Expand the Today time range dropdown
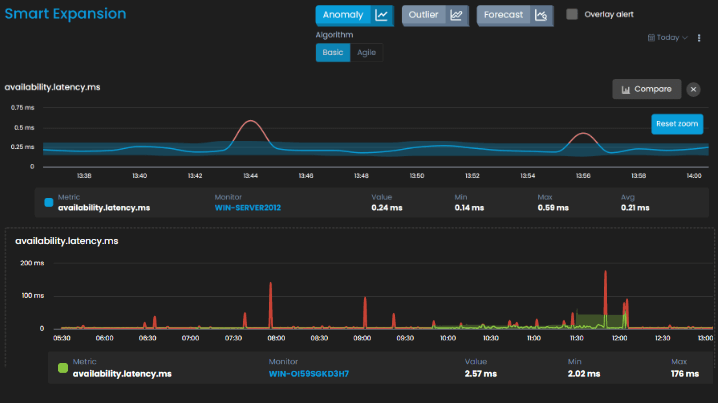Viewport: 718px width, 403px height. [670, 38]
